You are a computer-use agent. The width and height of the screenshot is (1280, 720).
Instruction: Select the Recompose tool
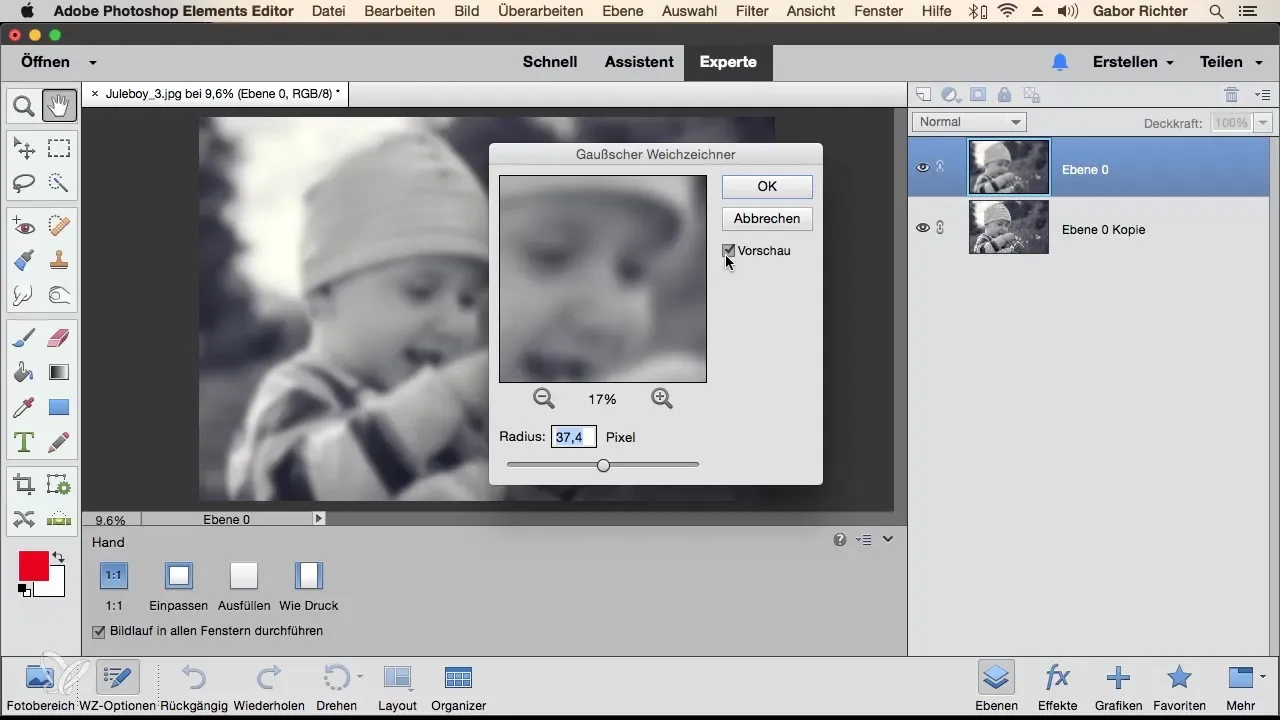tap(59, 485)
